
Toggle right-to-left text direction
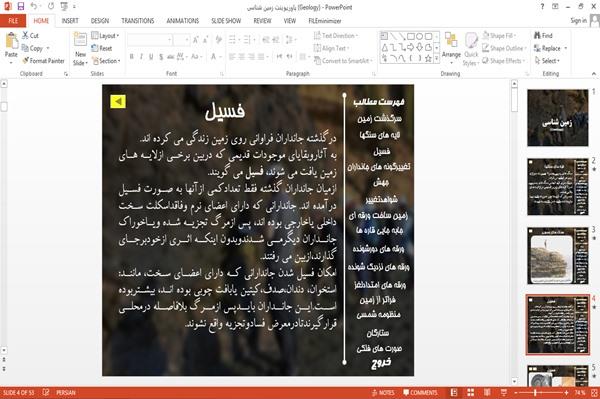[290, 57]
